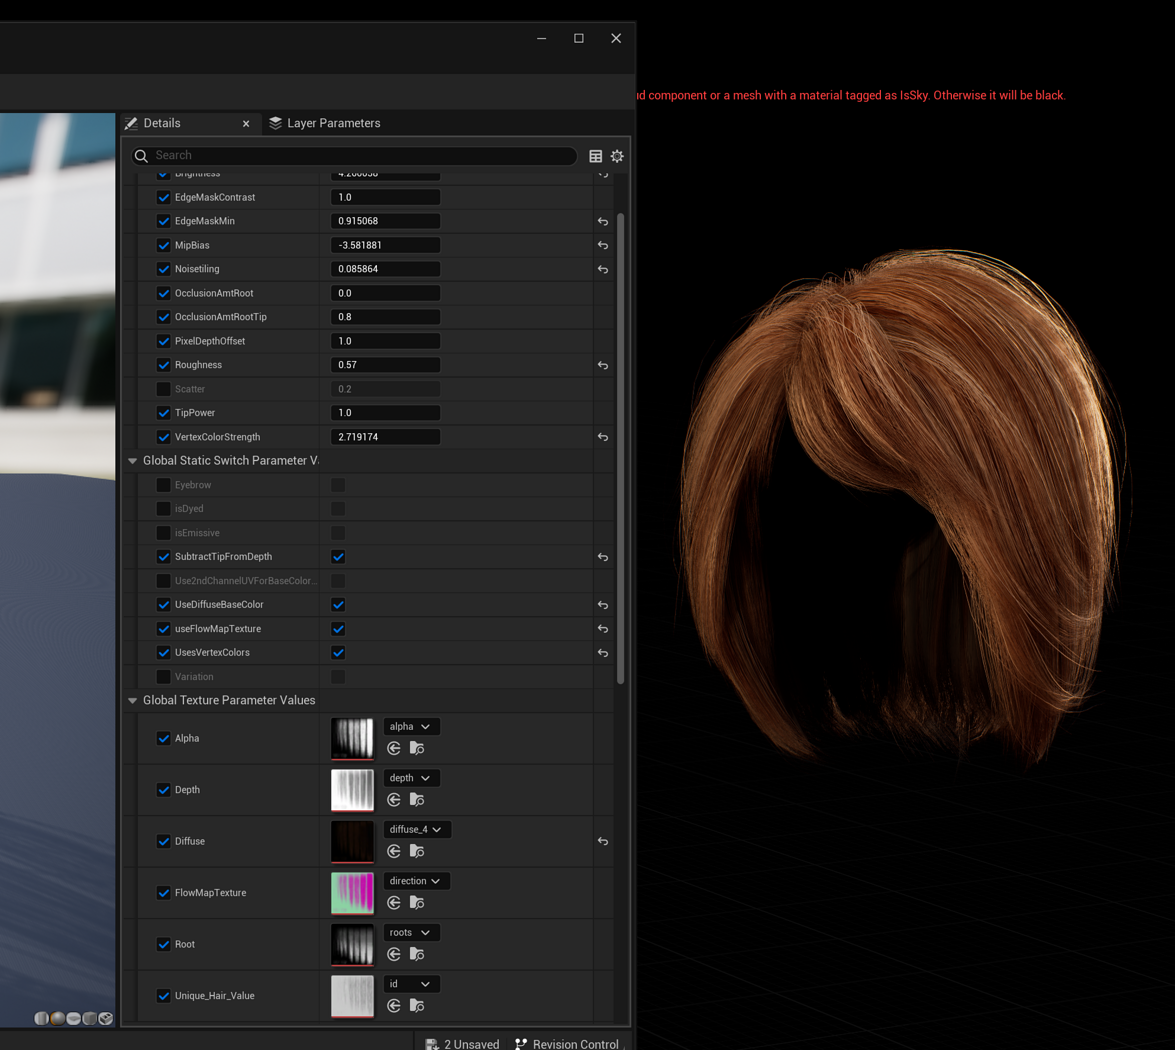Click the Search field in Details
The image size is (1175, 1050).
tap(360, 156)
